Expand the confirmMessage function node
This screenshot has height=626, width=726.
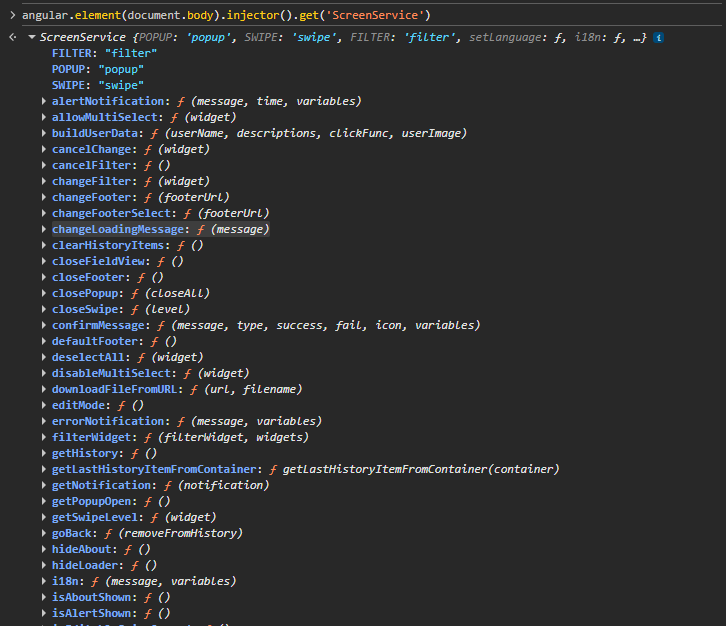44,325
